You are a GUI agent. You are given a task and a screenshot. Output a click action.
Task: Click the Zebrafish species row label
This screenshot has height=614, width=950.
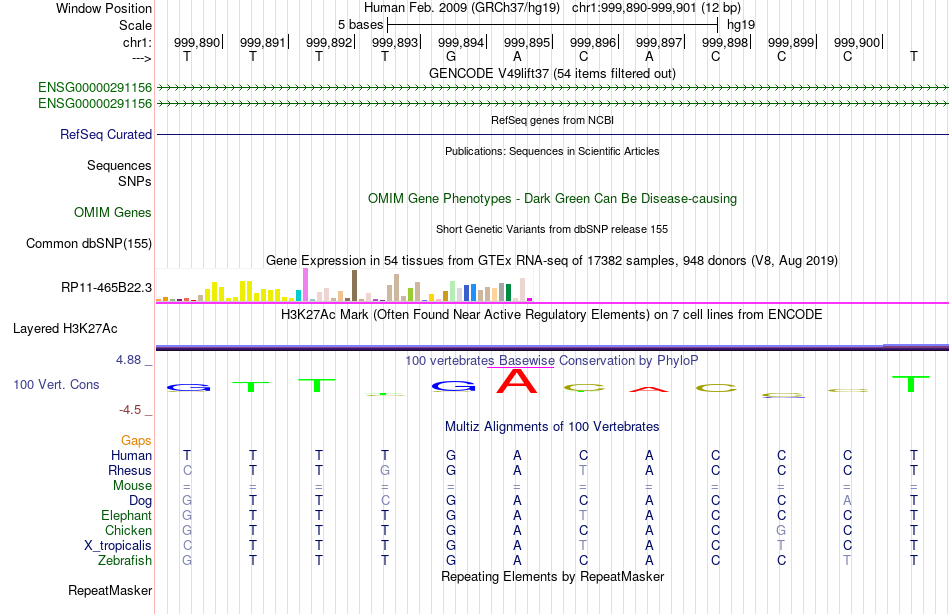click(x=125, y=561)
